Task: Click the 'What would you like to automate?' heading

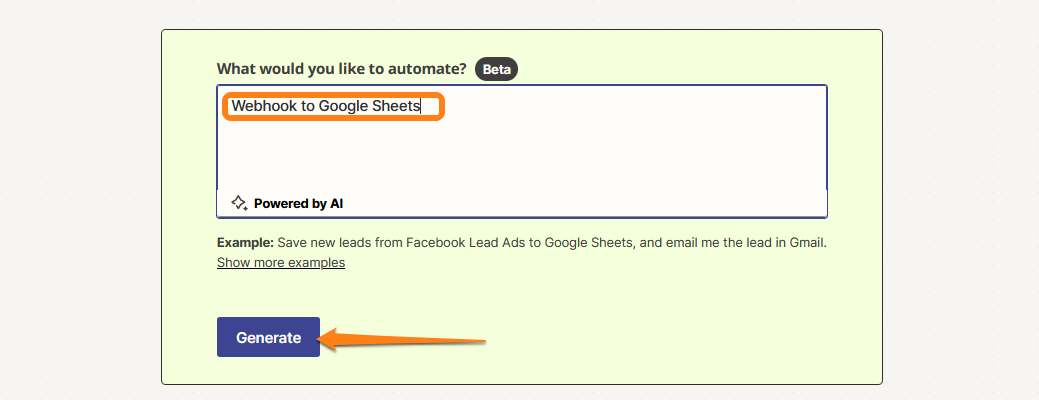Action: [x=341, y=69]
